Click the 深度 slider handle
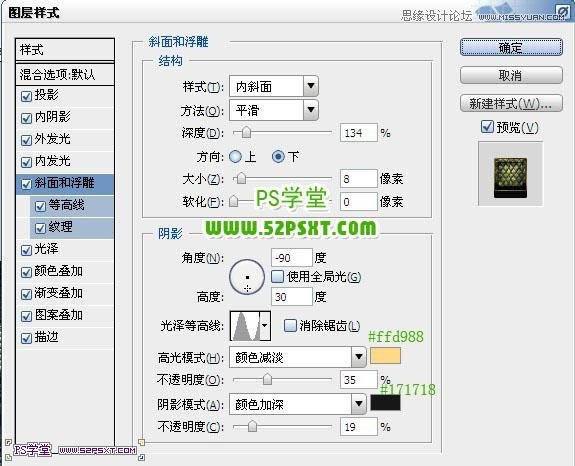 coord(246,132)
